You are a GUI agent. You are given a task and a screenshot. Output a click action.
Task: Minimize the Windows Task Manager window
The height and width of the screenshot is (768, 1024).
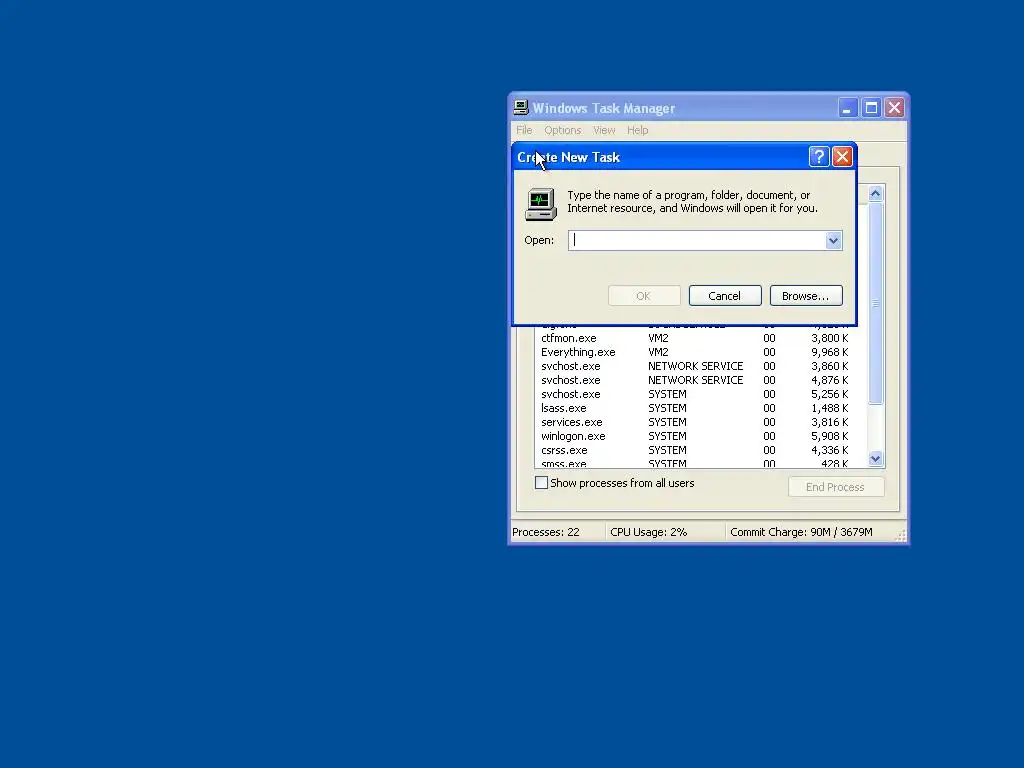847,108
